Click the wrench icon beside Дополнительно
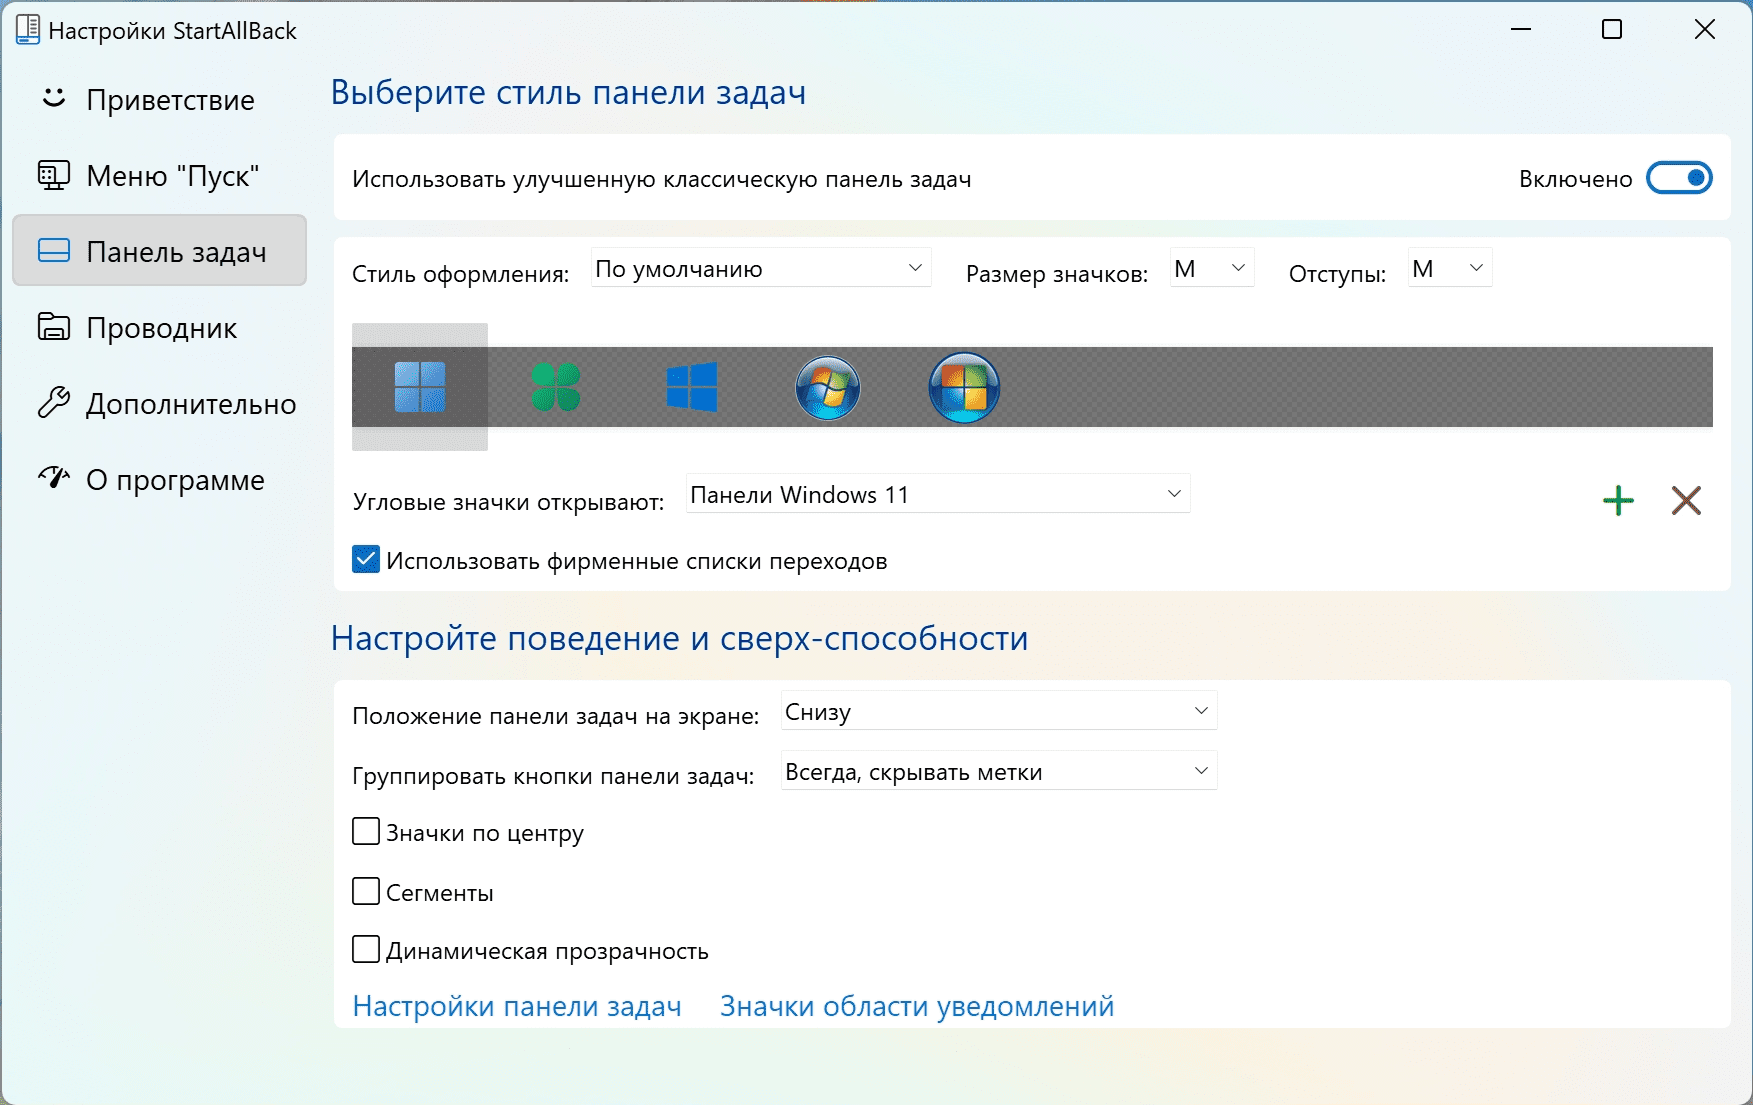This screenshot has width=1753, height=1105. (x=53, y=402)
